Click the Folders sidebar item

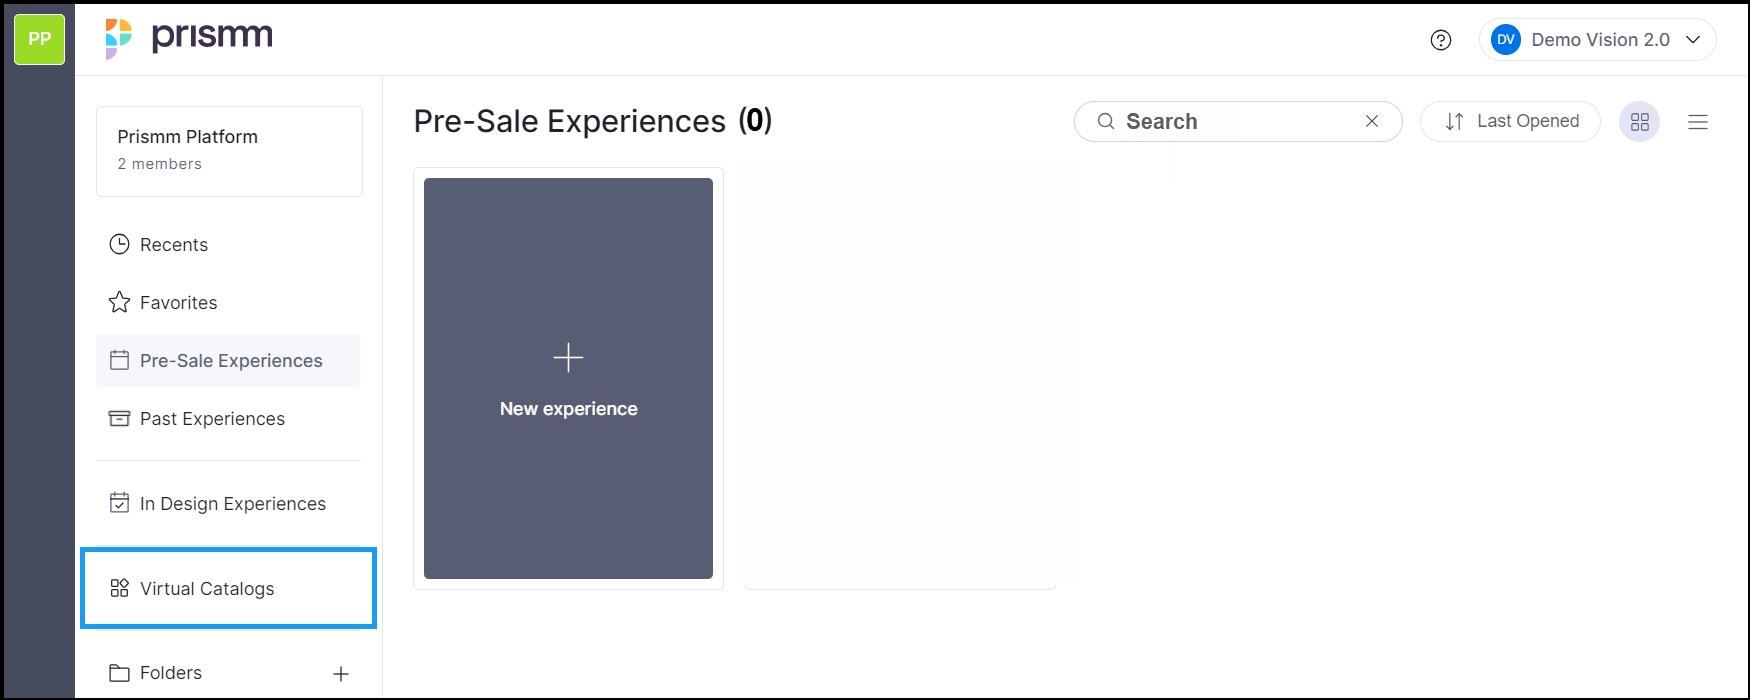click(170, 673)
